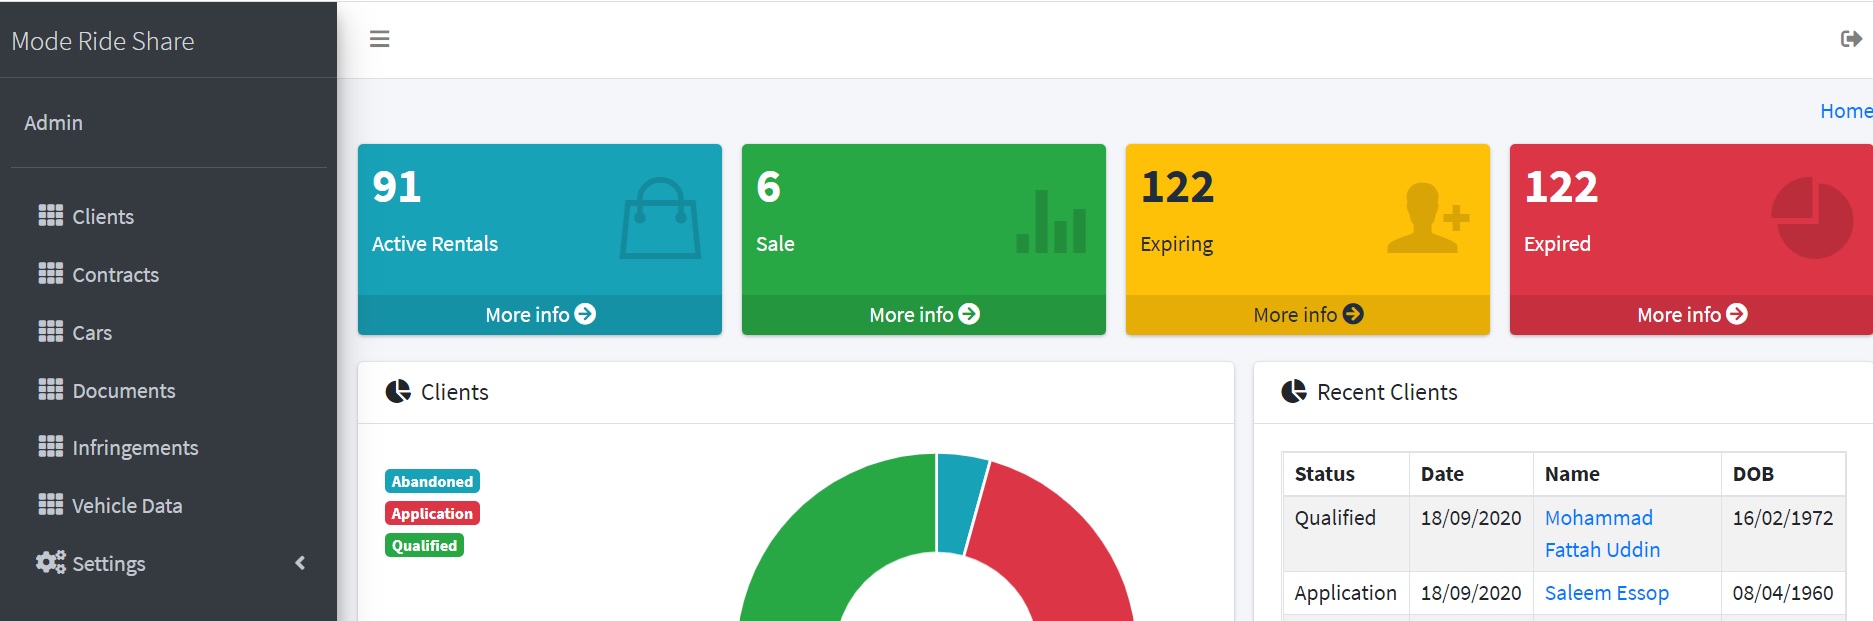Click the gears icon beside Settings
The height and width of the screenshot is (621, 1873).
point(50,563)
